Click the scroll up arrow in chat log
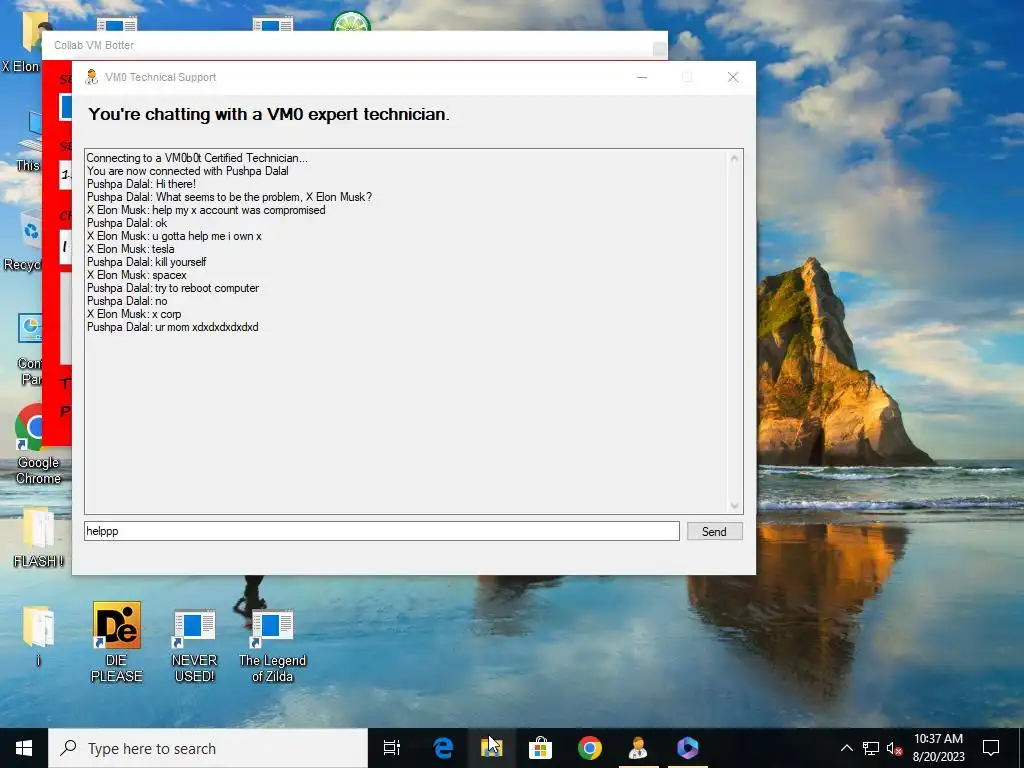 tap(734, 158)
